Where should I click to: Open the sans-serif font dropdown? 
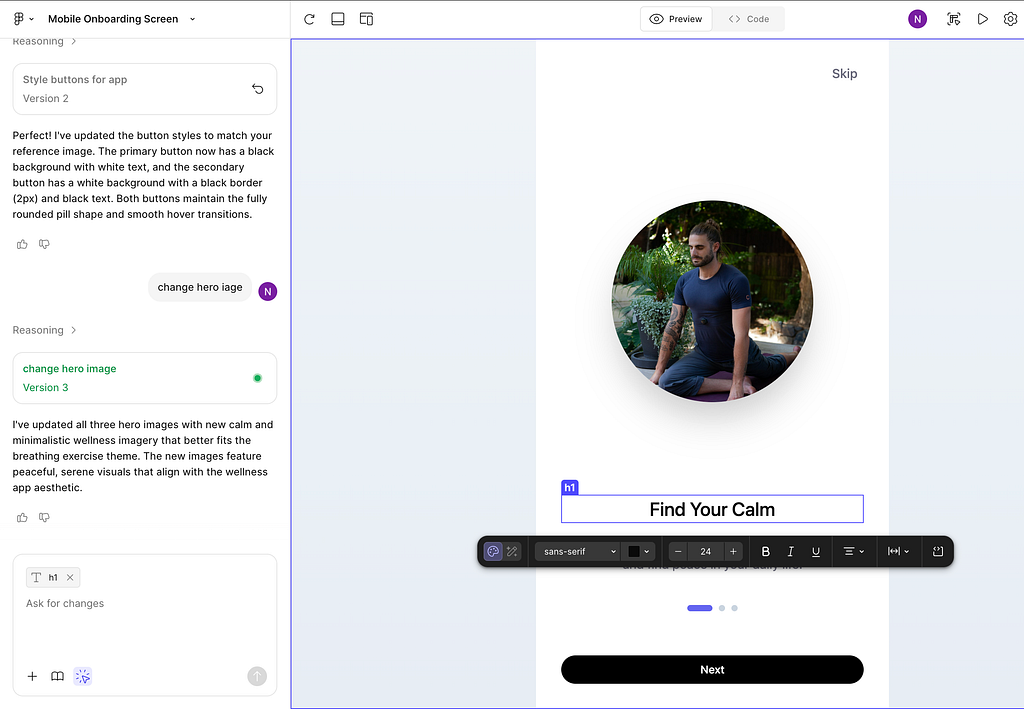[x=580, y=551]
